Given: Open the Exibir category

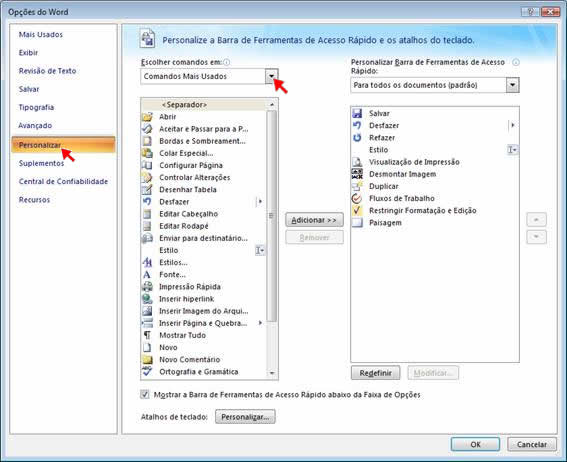Looking at the screenshot, I should (29, 53).
